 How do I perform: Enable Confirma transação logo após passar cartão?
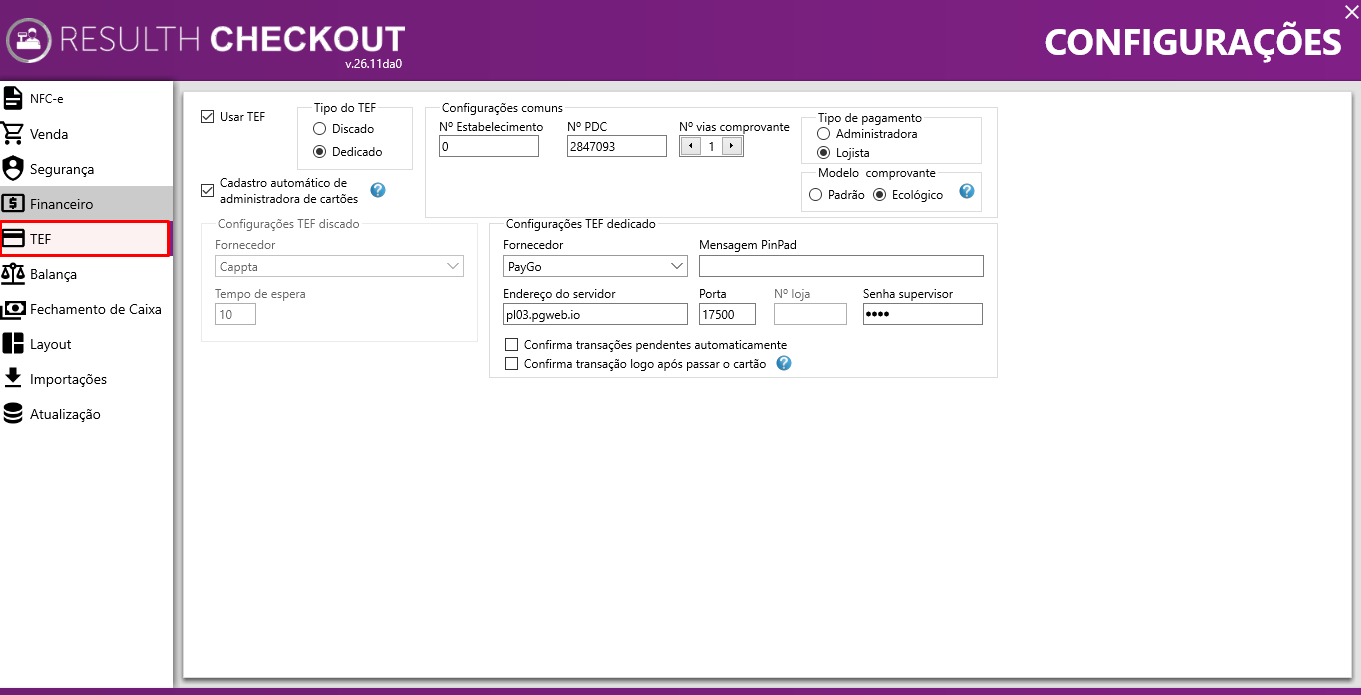pos(511,364)
